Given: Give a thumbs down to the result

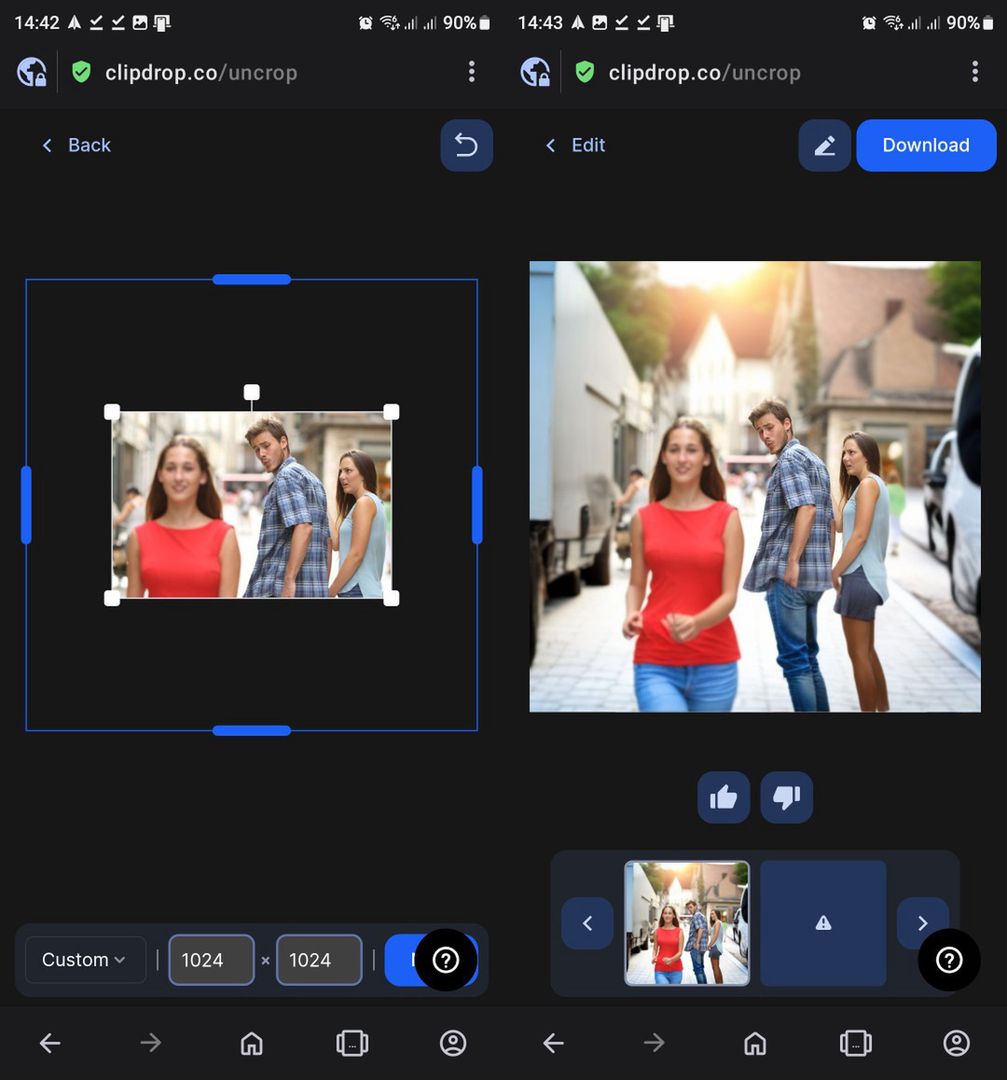Looking at the screenshot, I should (x=787, y=798).
